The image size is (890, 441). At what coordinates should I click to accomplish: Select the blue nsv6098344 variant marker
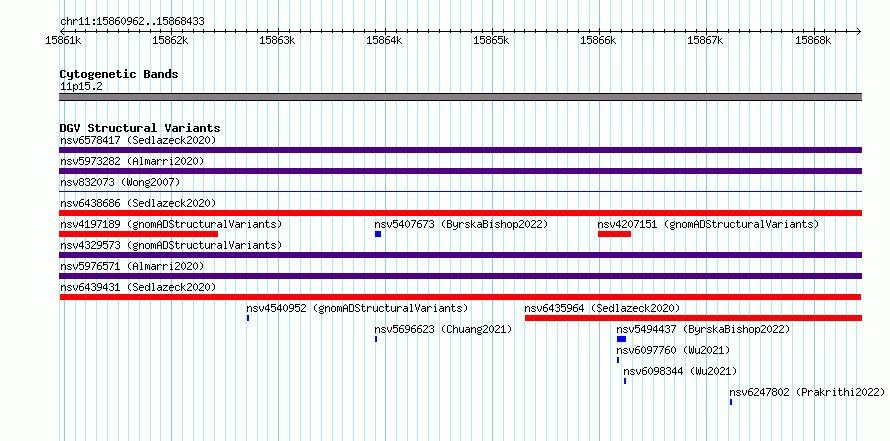(625, 381)
